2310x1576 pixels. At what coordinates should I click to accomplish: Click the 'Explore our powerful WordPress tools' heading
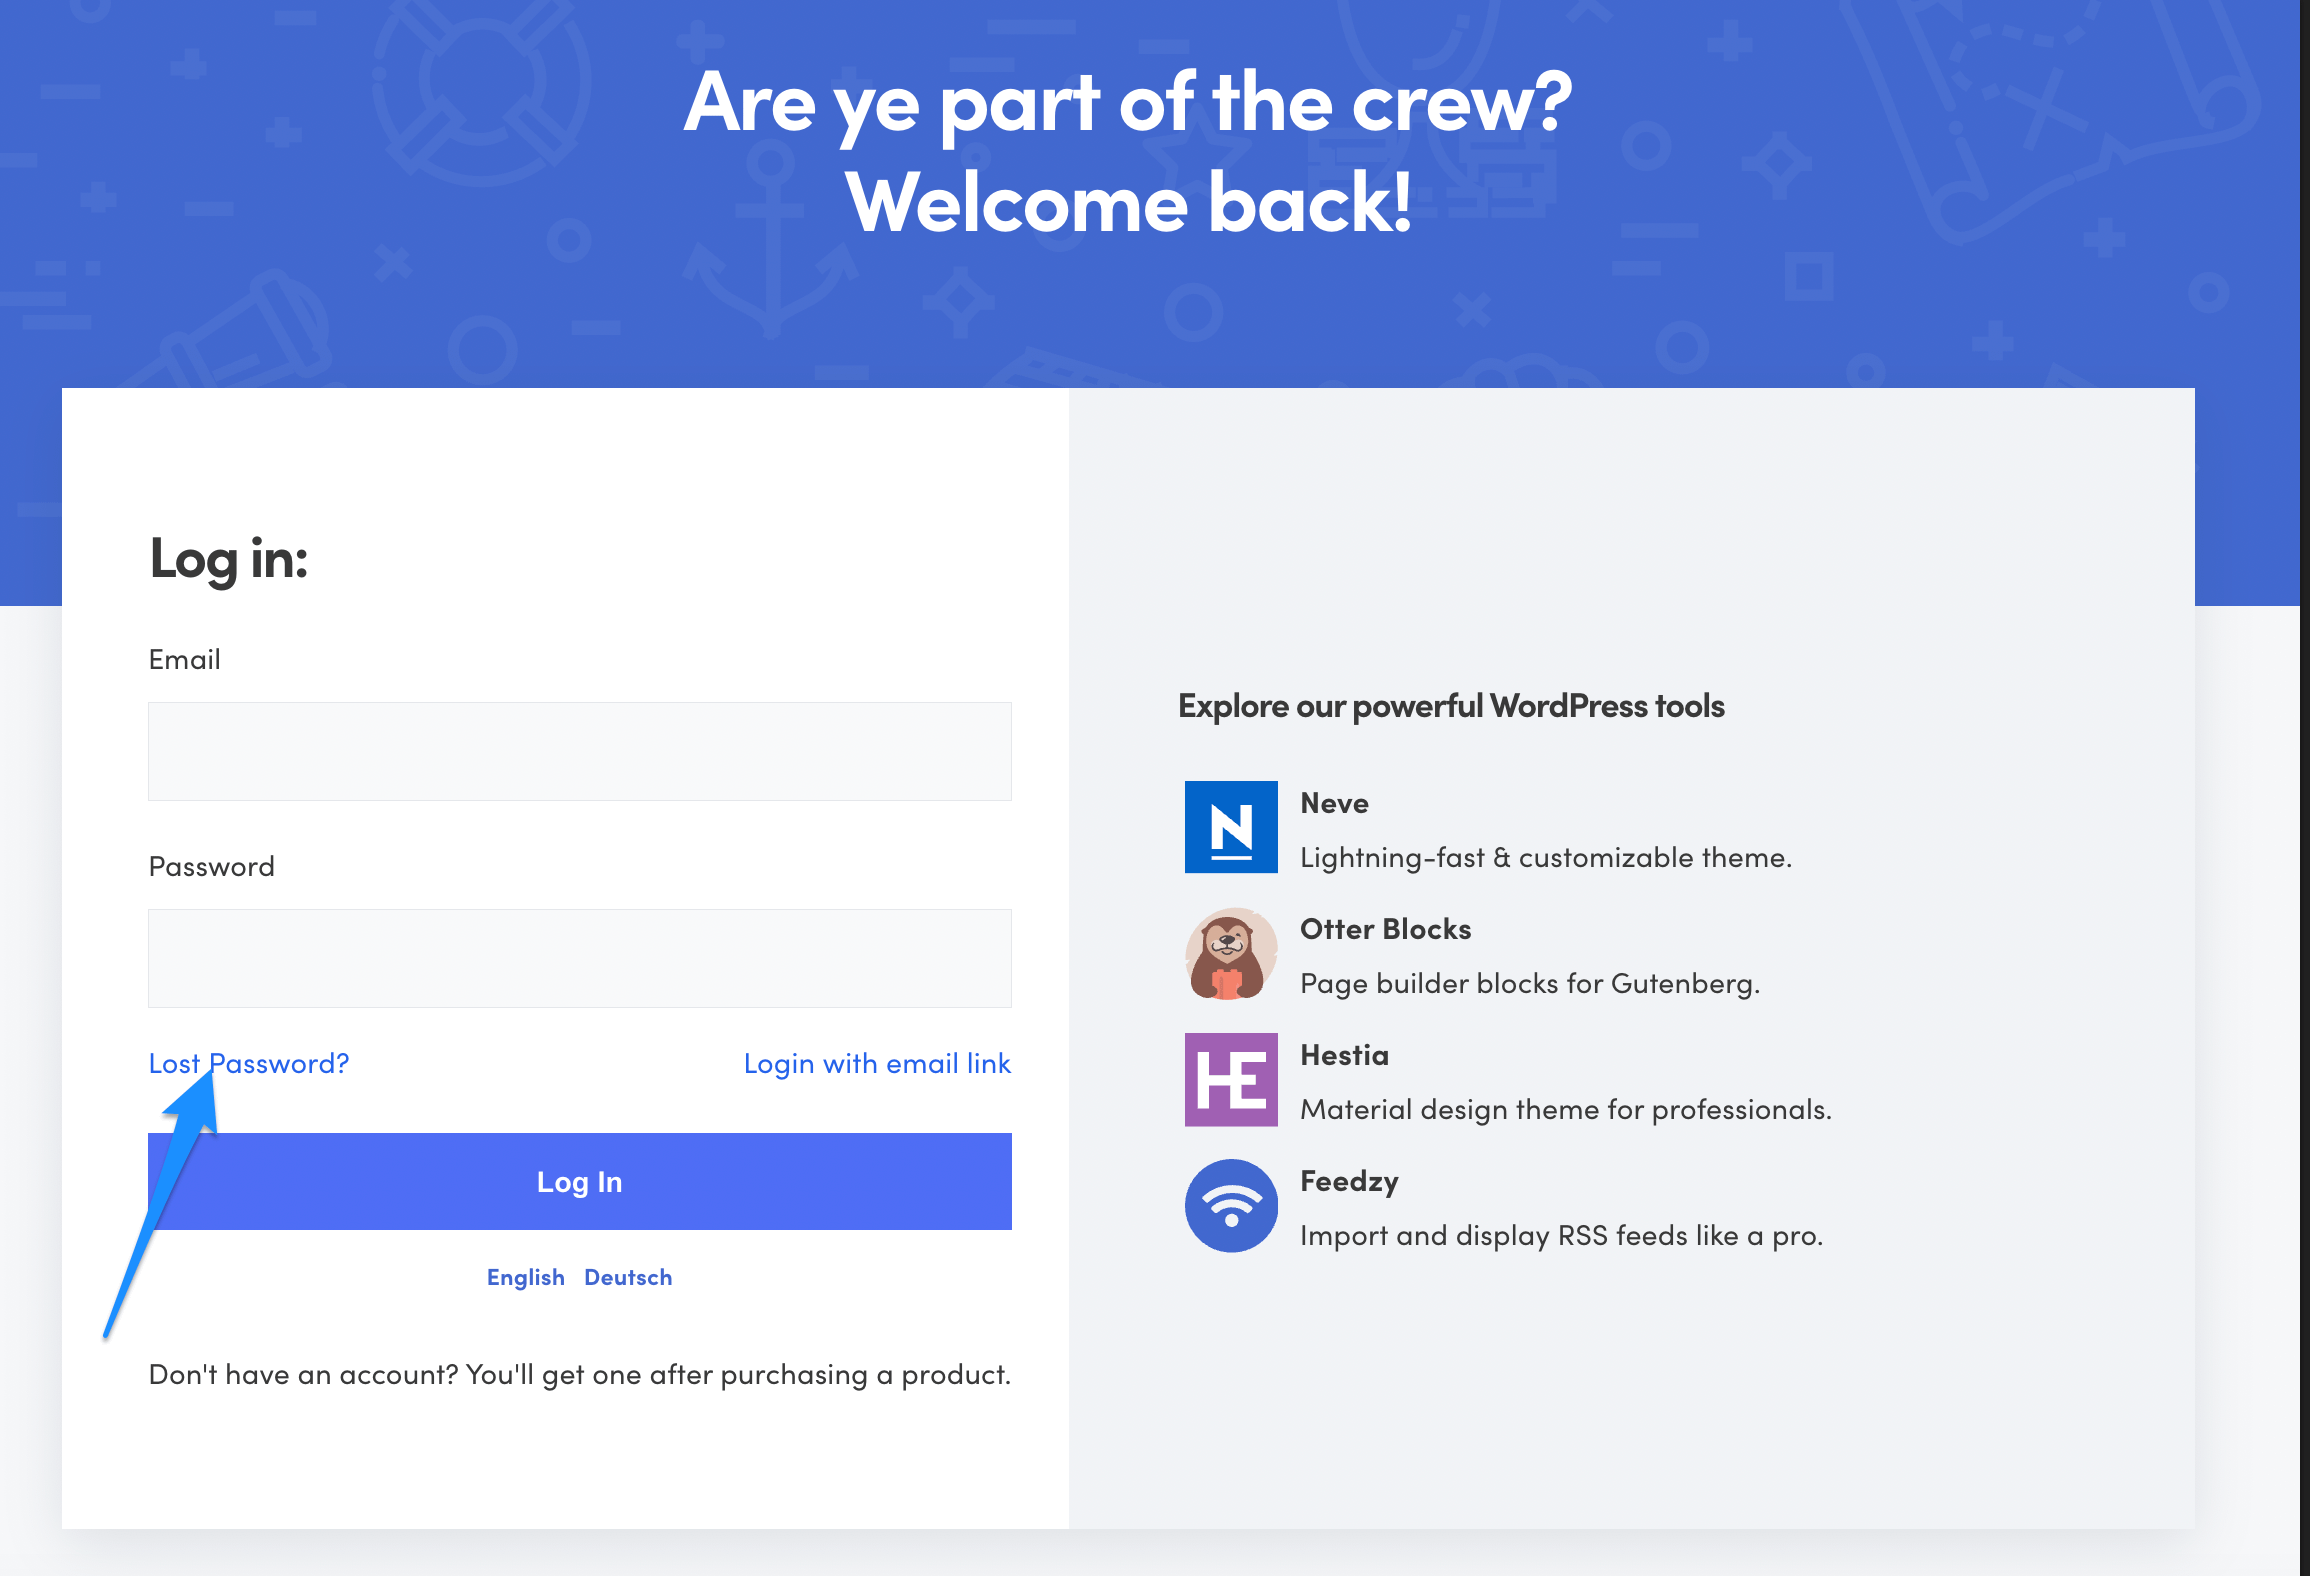pos(1450,706)
